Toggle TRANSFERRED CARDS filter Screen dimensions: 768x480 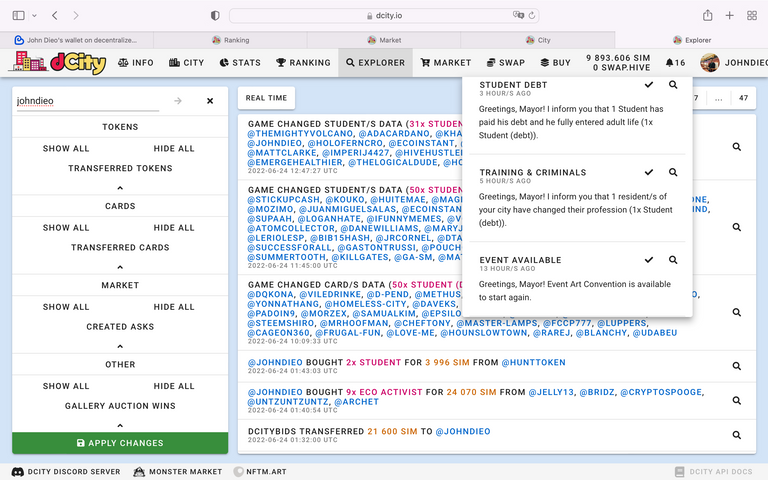[120, 248]
